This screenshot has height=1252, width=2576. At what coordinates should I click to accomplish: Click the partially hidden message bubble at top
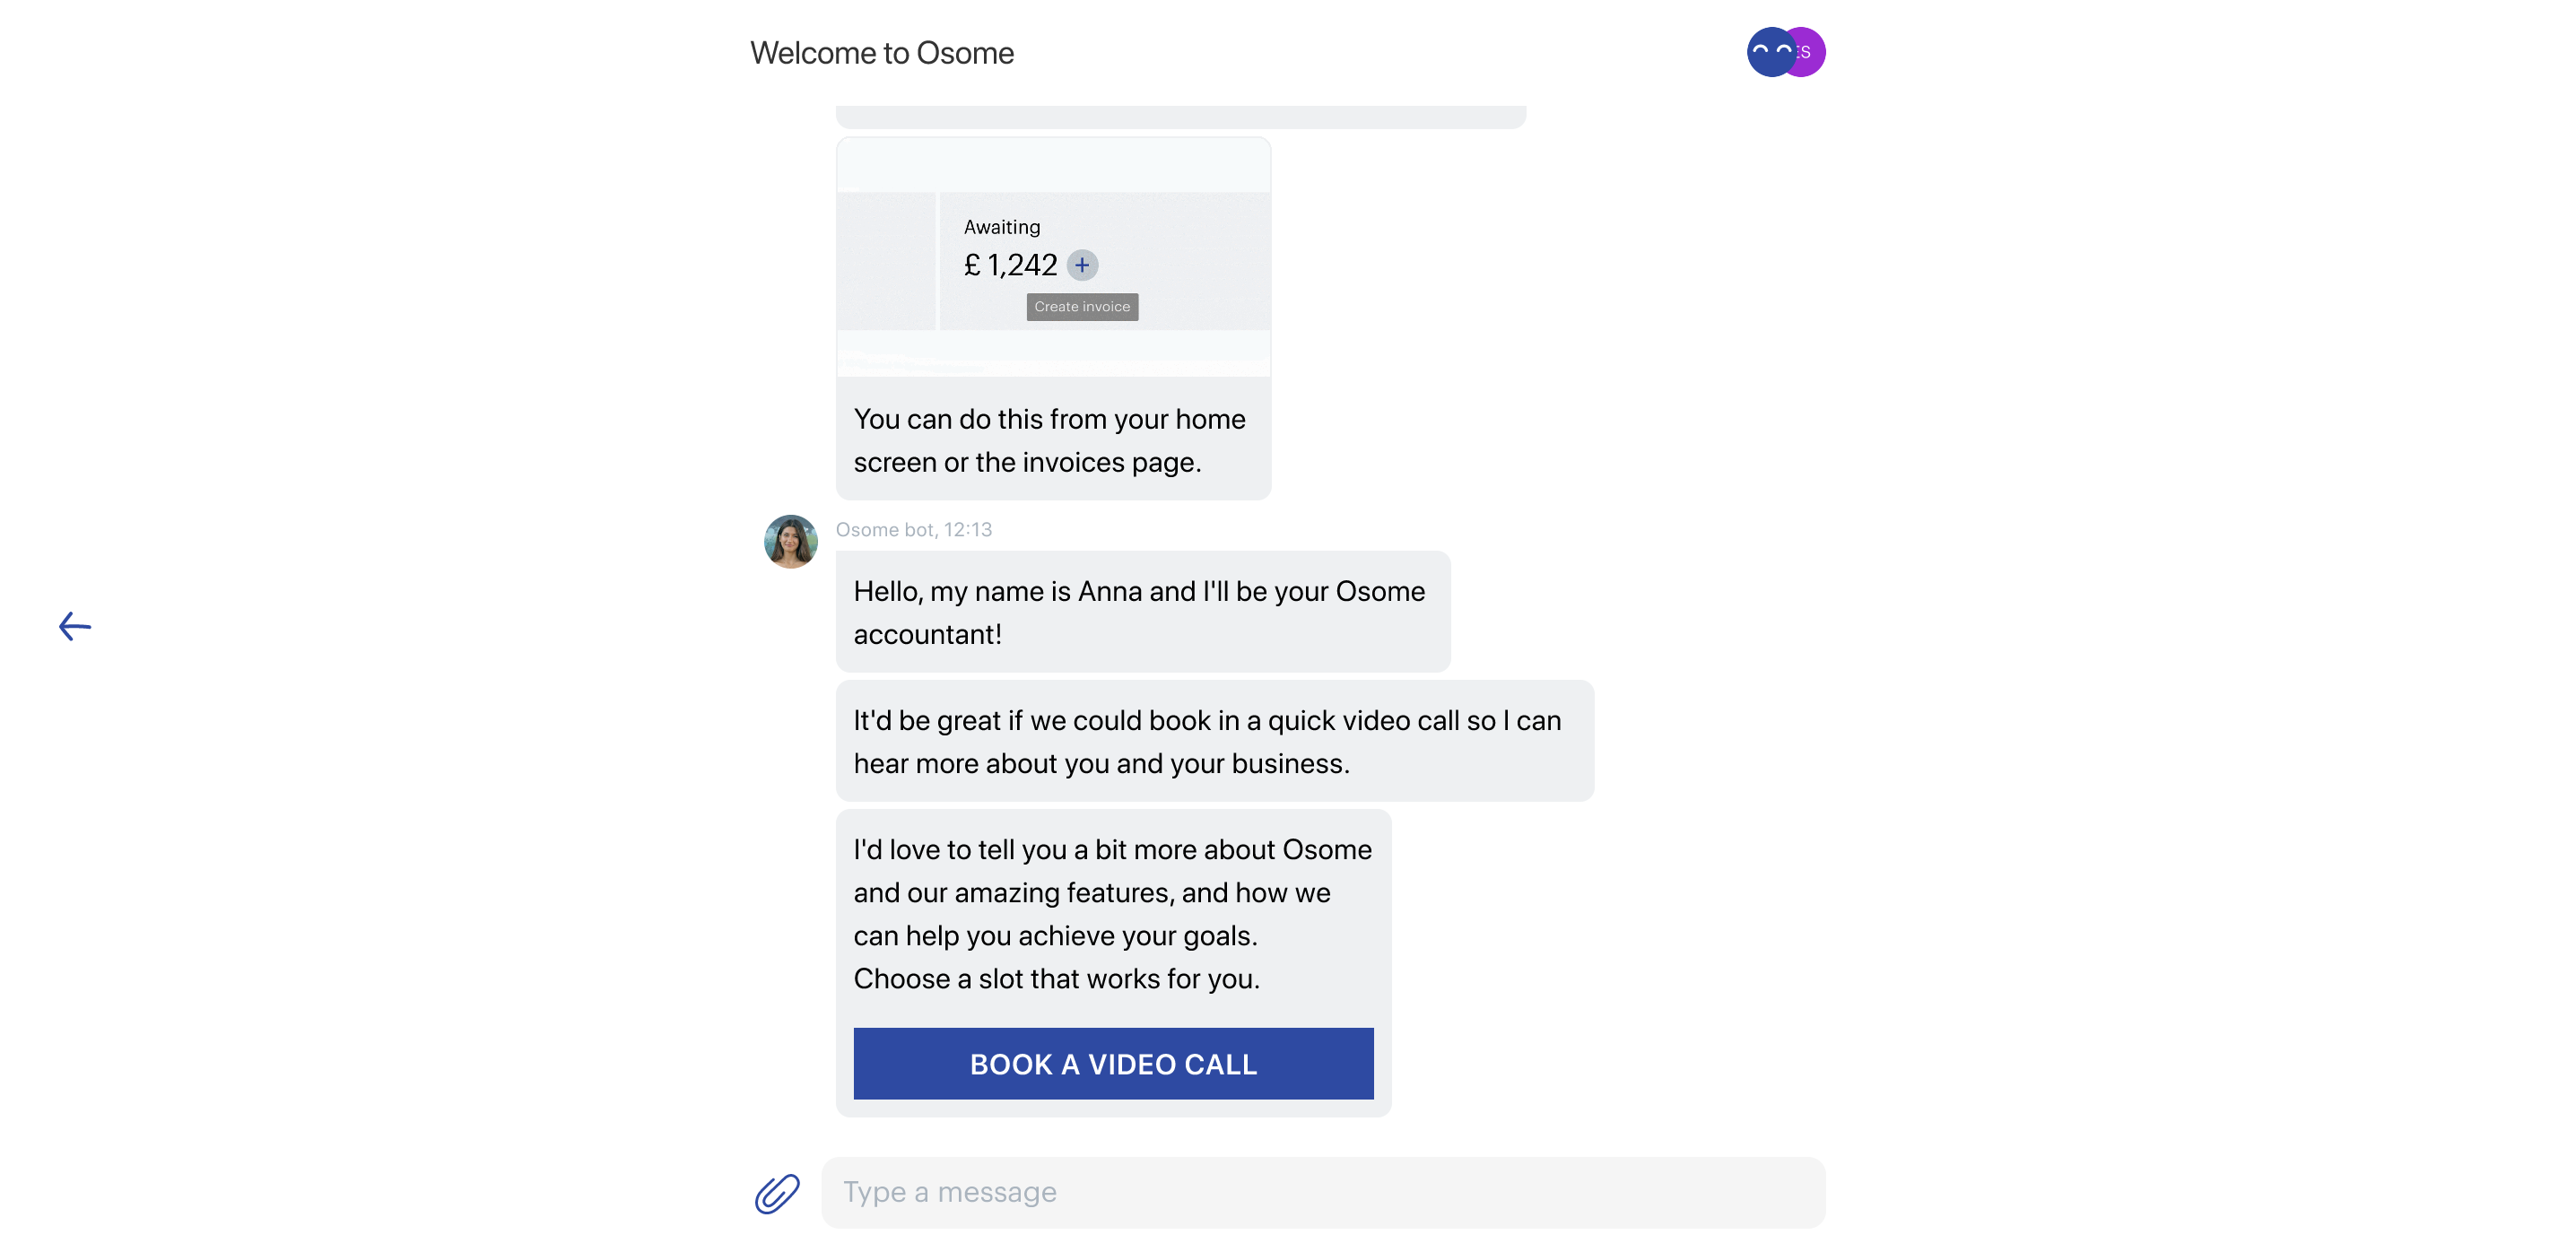(x=1180, y=117)
